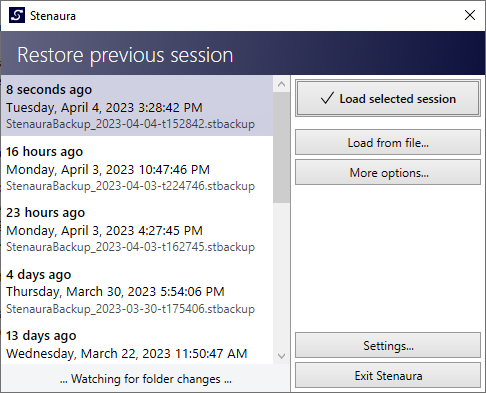
Task: Click Watching for folder changes status text
Action: pos(146,379)
